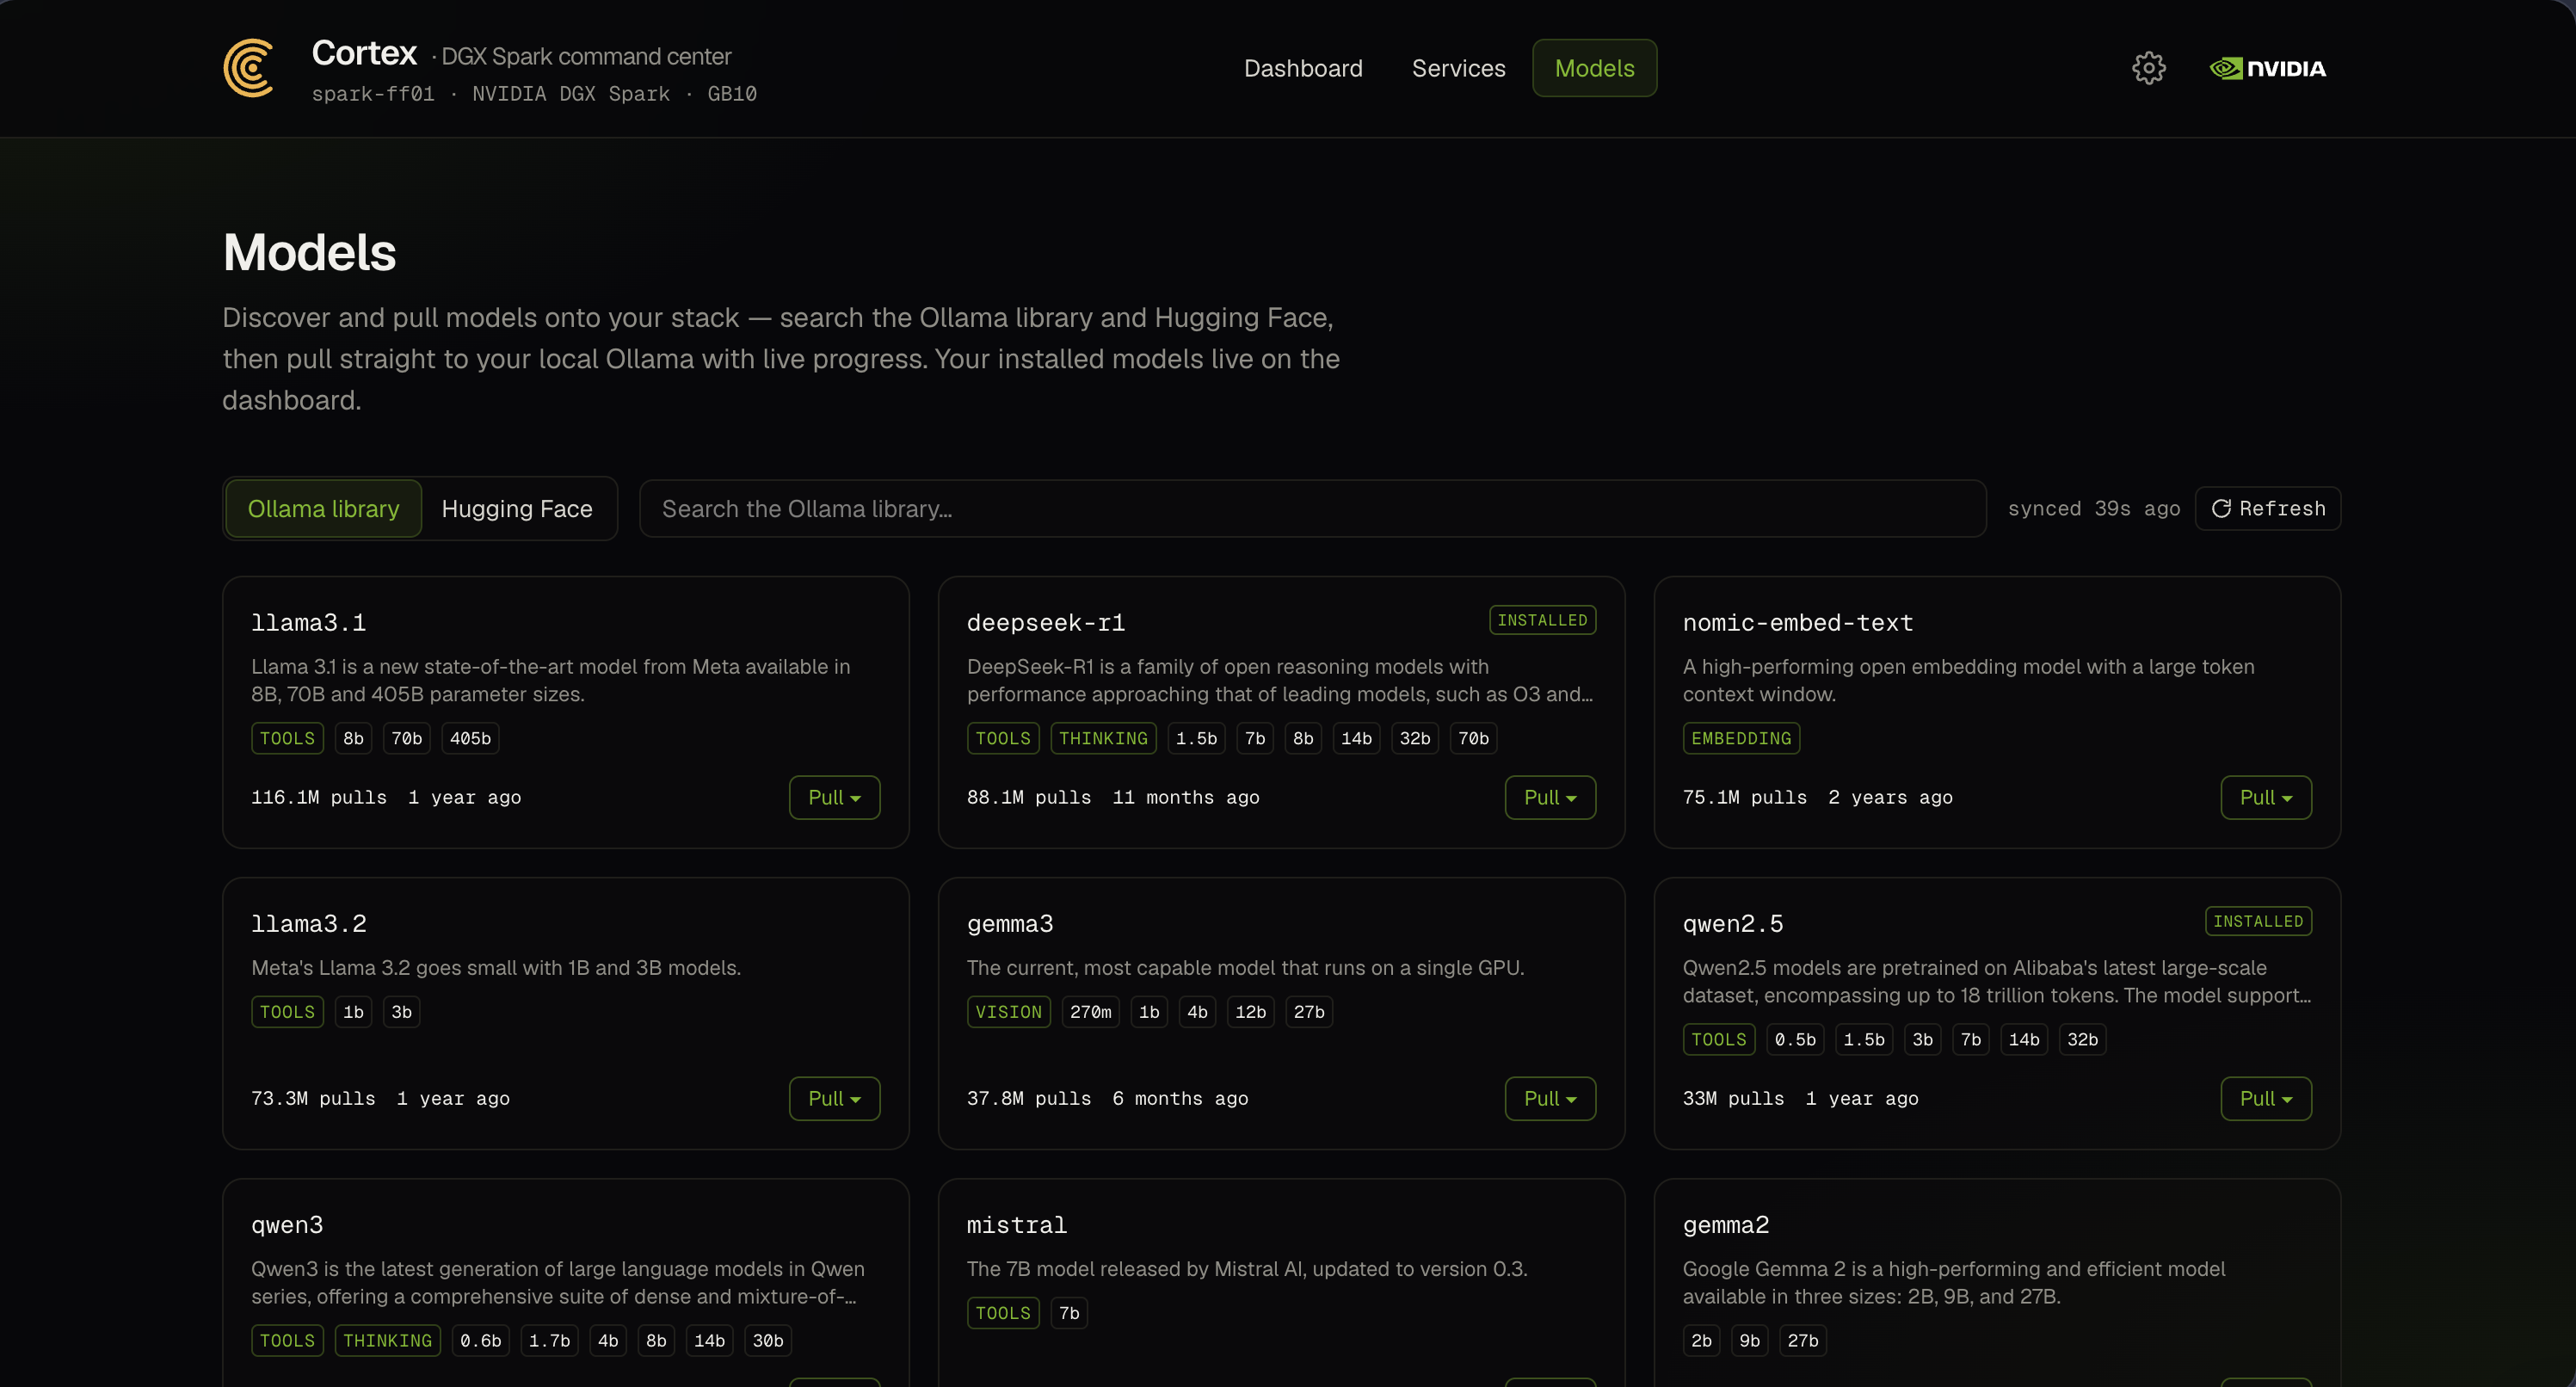Click the THINKING tag on qwen3
Screen dimensions: 2576x1387
pyautogui.click(x=387, y=1341)
